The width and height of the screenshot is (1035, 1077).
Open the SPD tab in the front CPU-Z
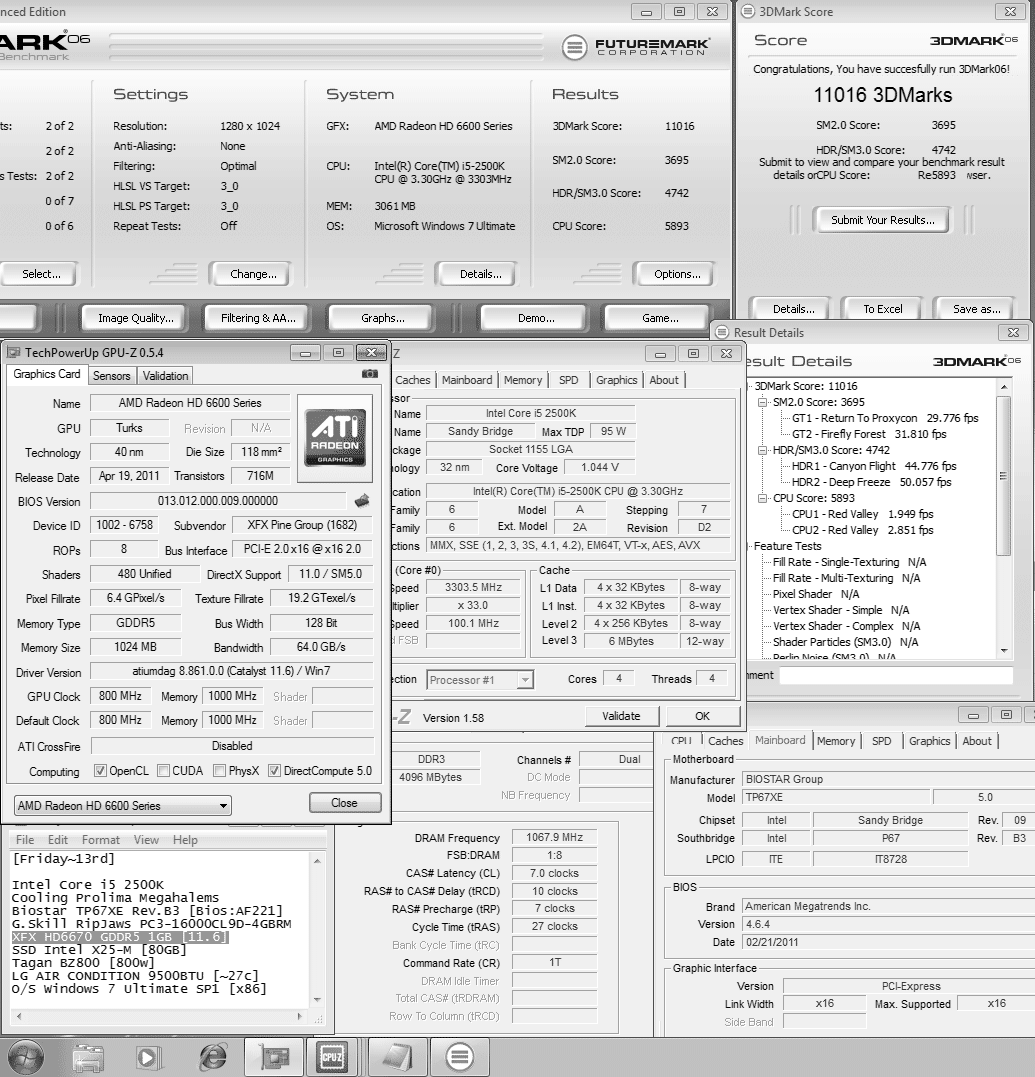click(x=569, y=380)
